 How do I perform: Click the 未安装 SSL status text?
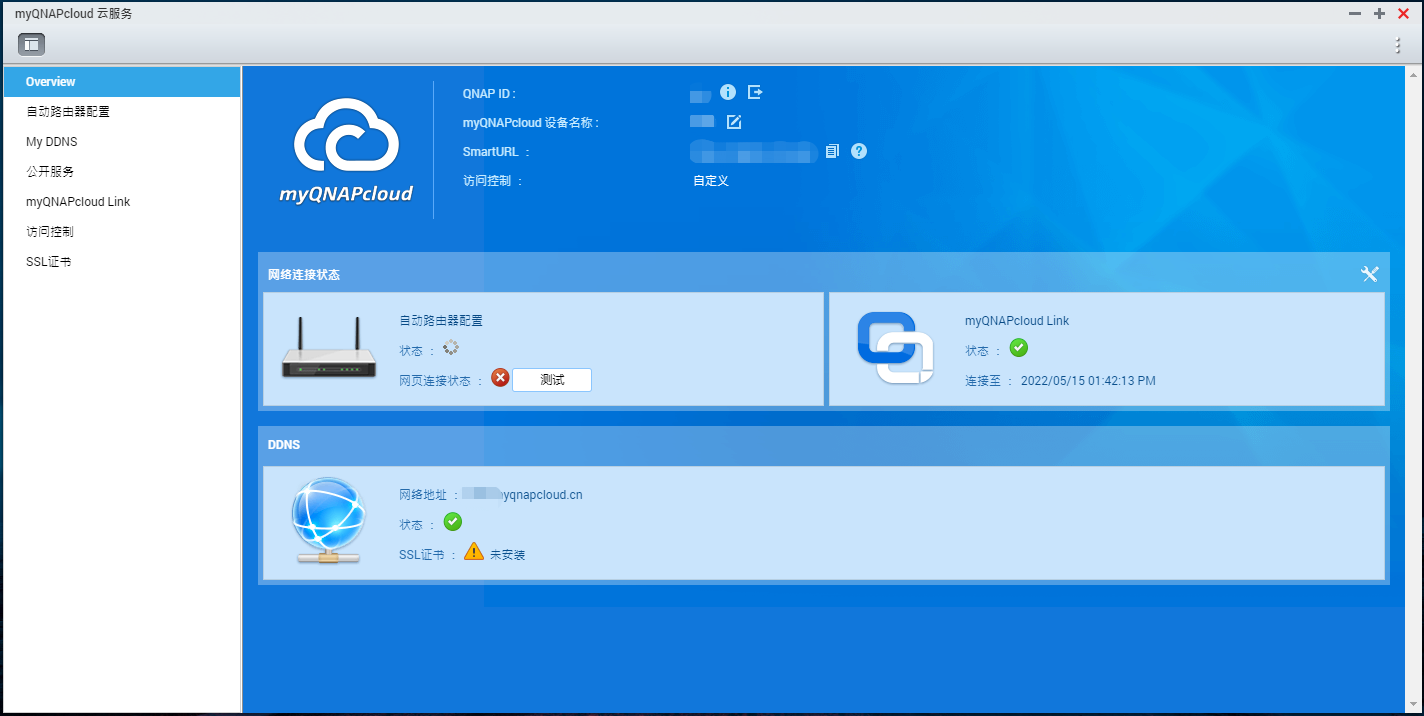tap(507, 554)
